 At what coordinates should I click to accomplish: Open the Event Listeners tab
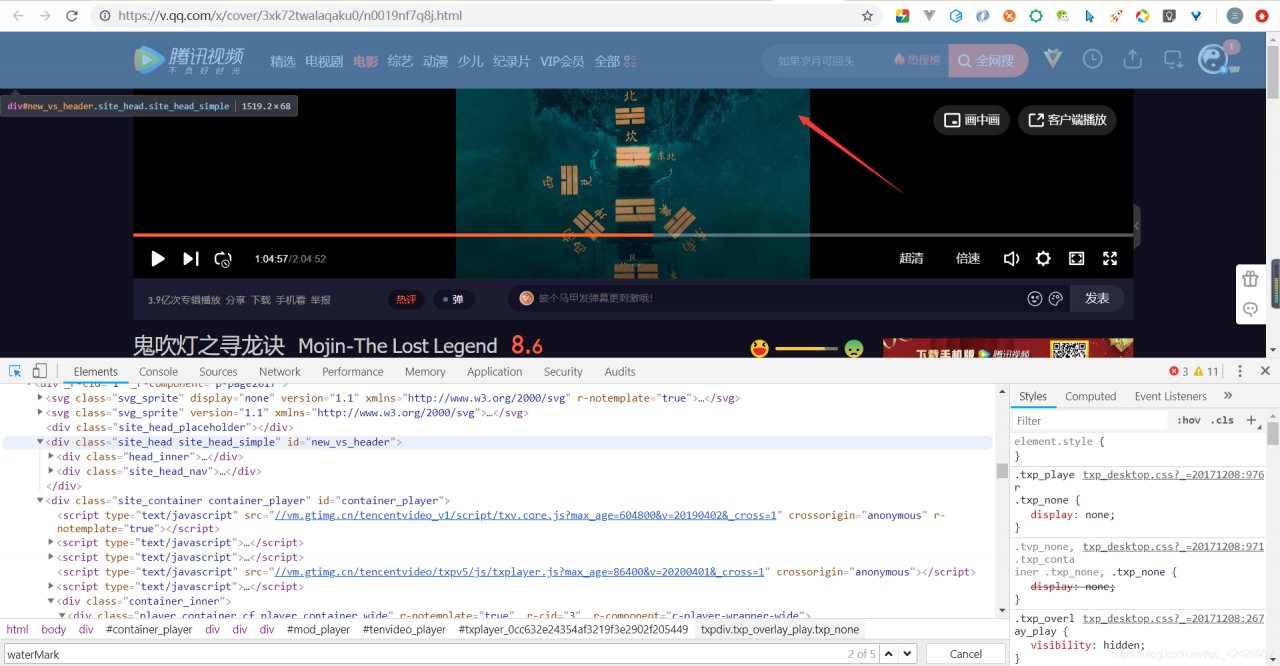pos(1171,396)
